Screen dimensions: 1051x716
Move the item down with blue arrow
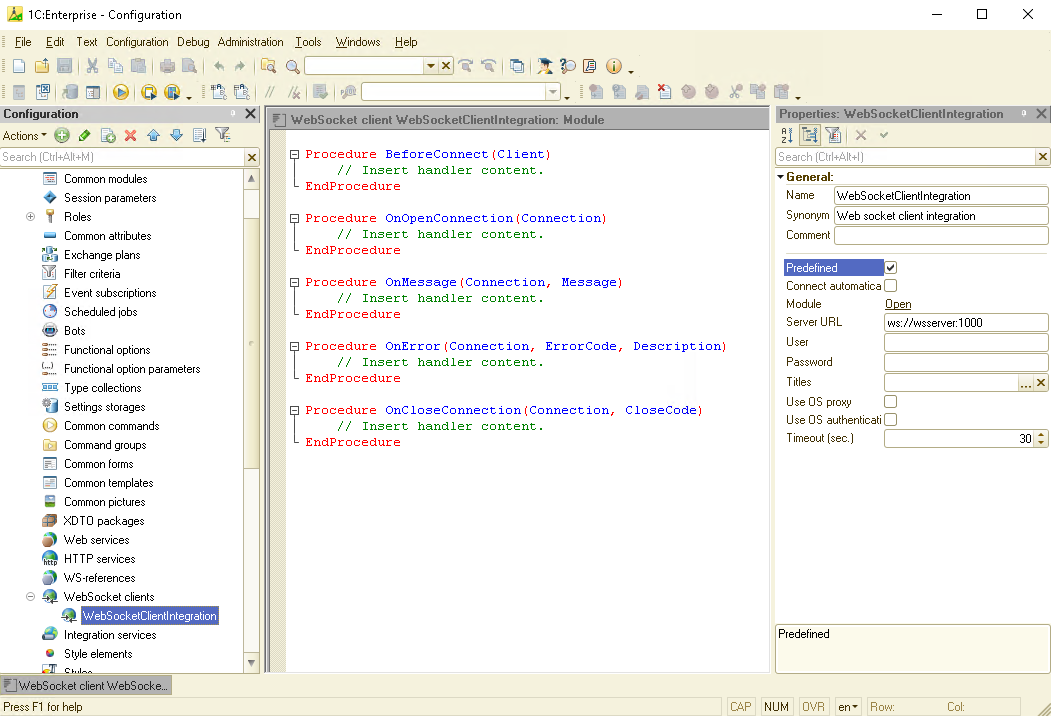point(176,135)
